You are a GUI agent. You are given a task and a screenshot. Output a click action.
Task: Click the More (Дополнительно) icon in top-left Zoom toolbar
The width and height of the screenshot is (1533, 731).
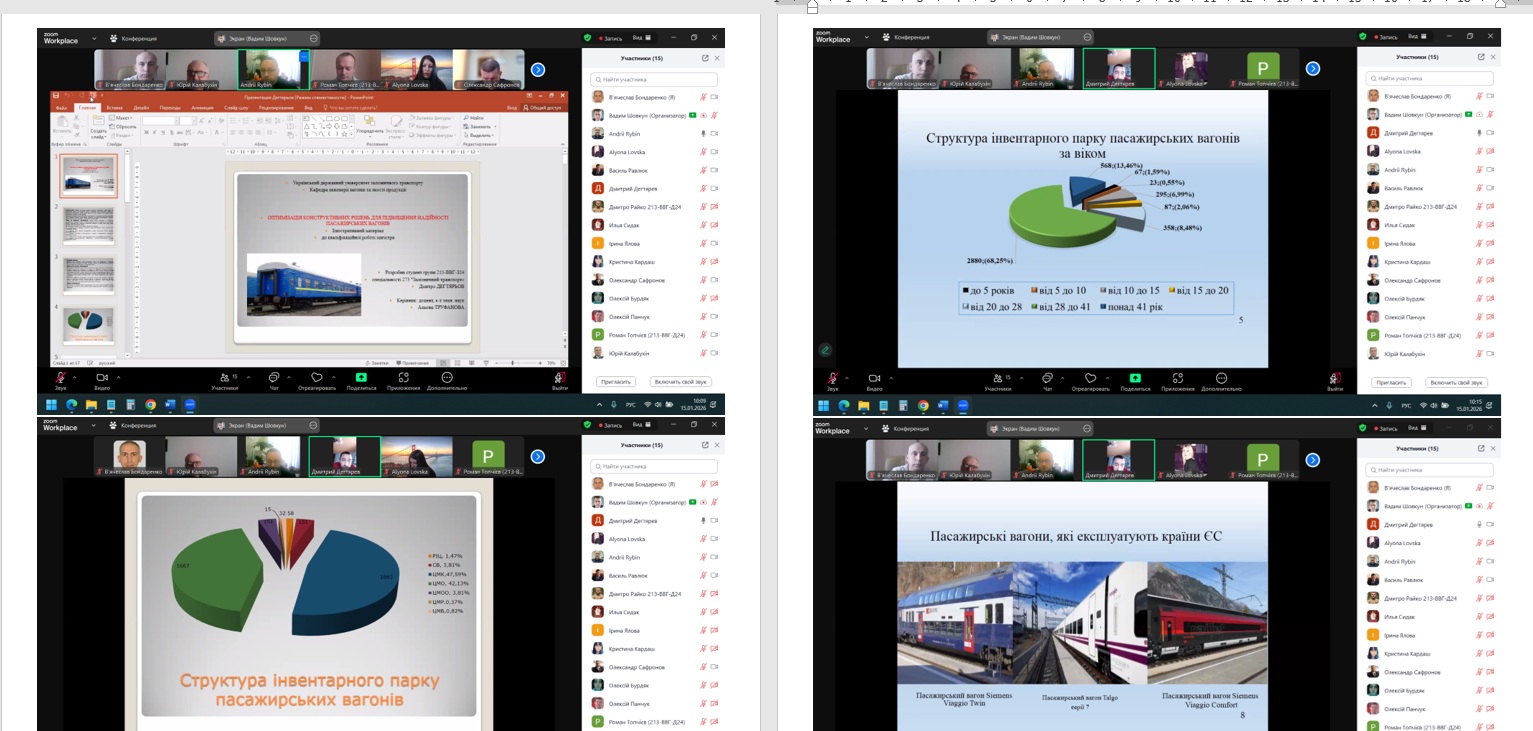(446, 378)
